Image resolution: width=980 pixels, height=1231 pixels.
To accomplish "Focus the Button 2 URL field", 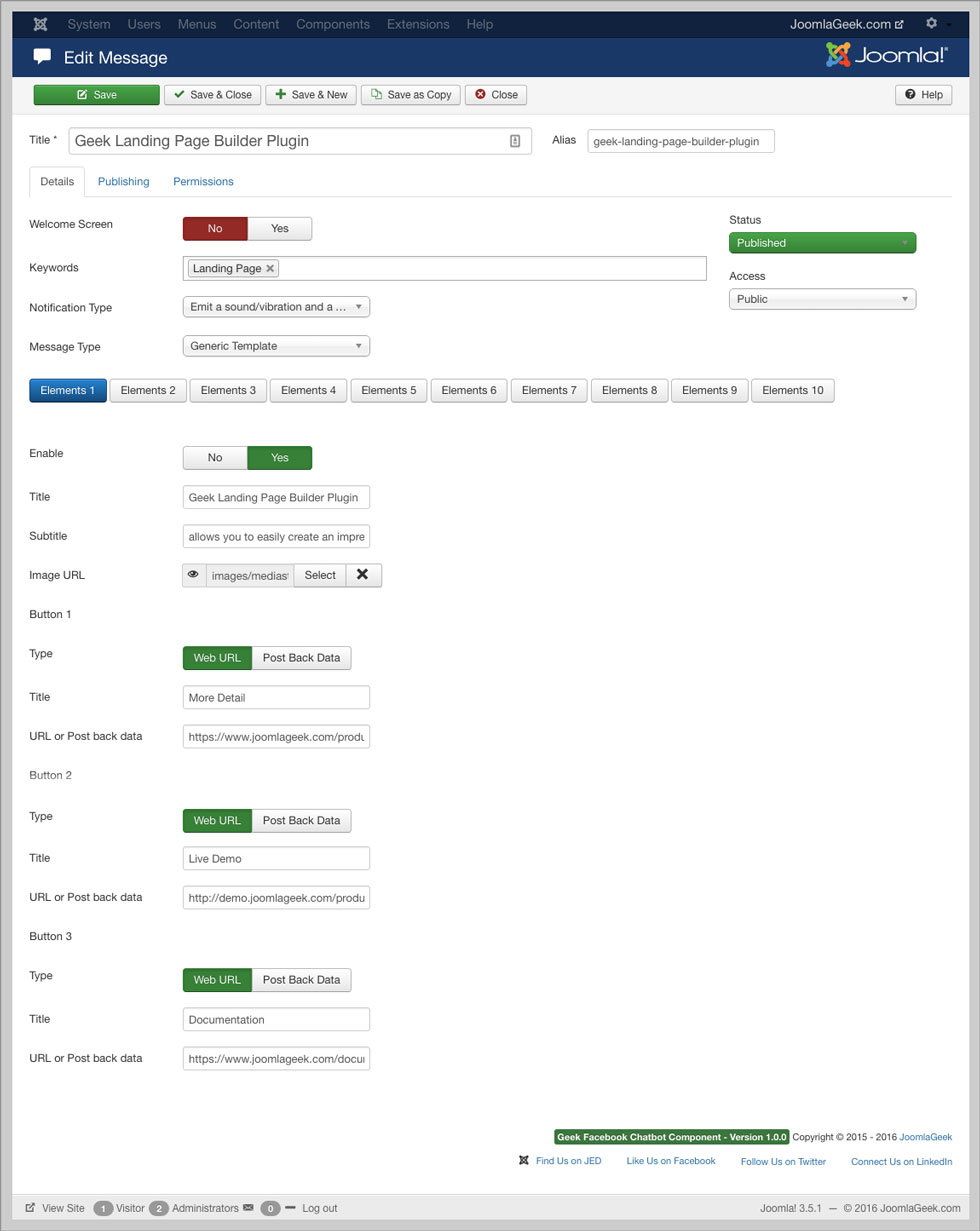I will 276,898.
